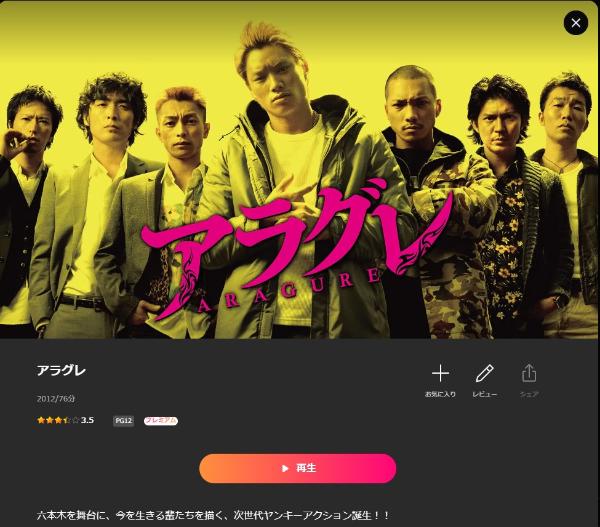Click the アラグレ title heading
Viewport: 600px width, 527px height.
[61, 370]
